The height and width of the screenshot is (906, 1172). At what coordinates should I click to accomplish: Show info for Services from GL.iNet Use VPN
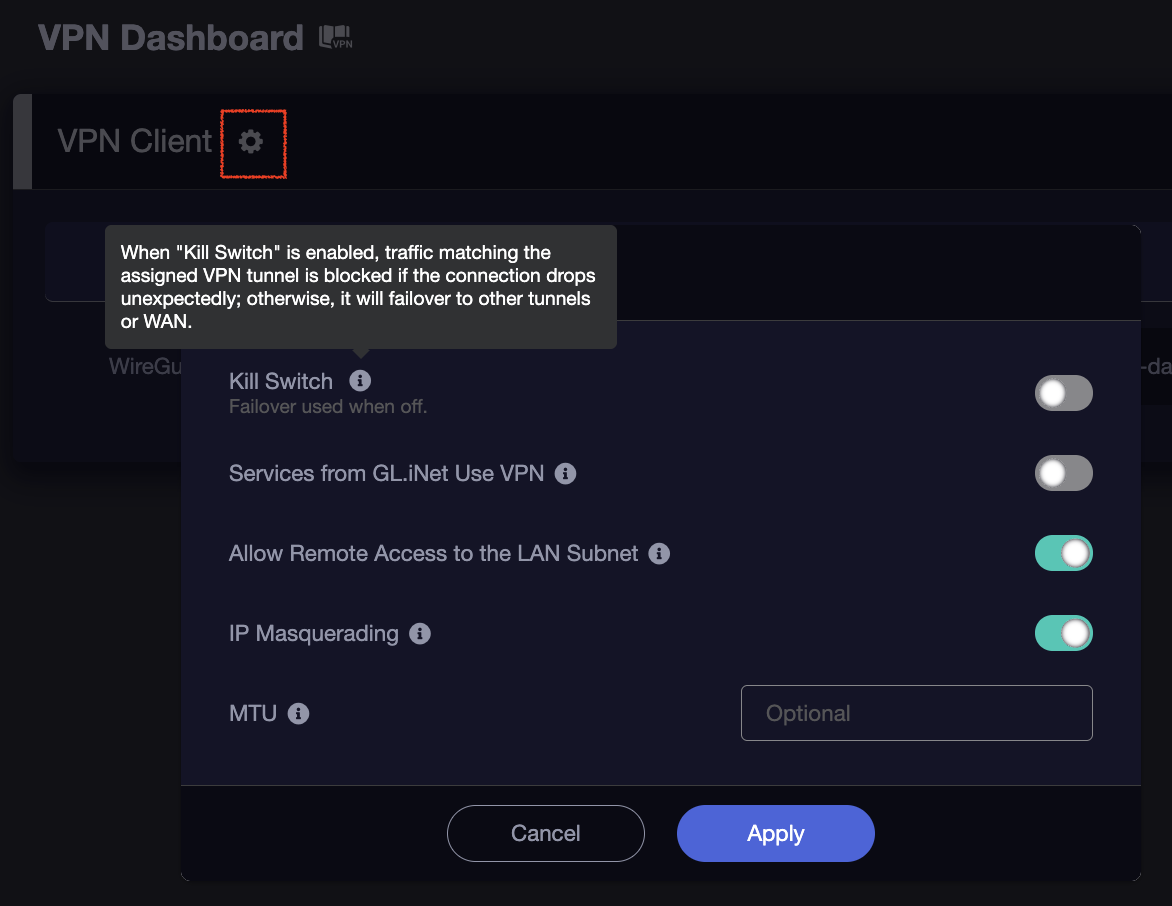tap(566, 473)
